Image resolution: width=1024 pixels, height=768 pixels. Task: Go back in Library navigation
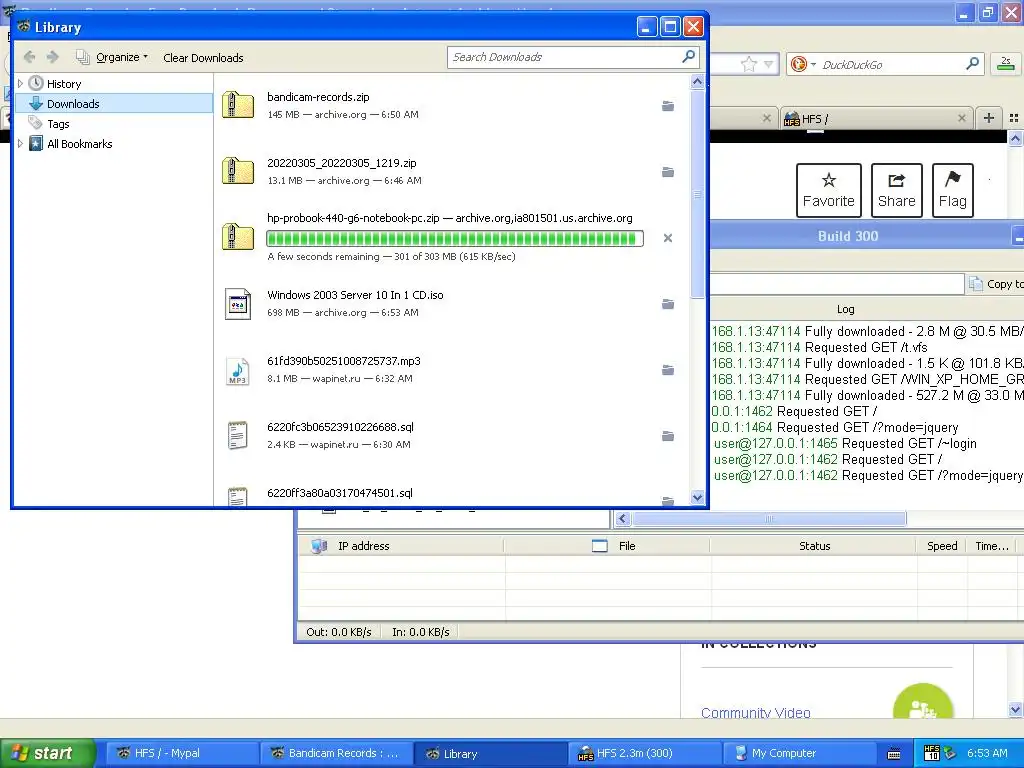29,57
